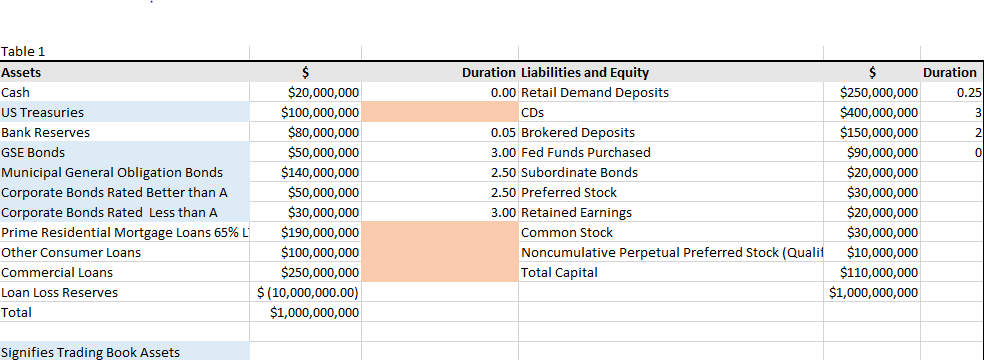Select the 'Preferred Stock' label cell

pos(670,193)
